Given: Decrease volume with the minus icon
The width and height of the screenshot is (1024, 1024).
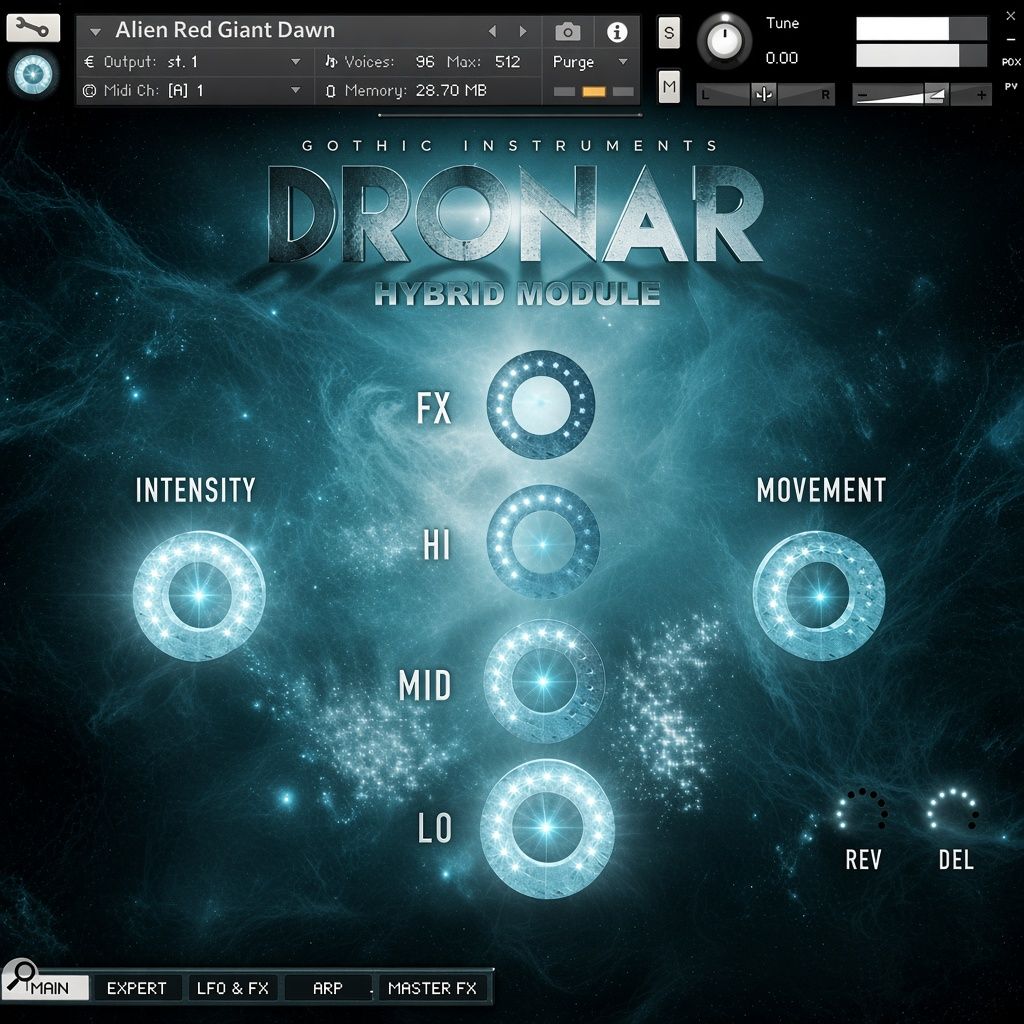Looking at the screenshot, I should (862, 96).
